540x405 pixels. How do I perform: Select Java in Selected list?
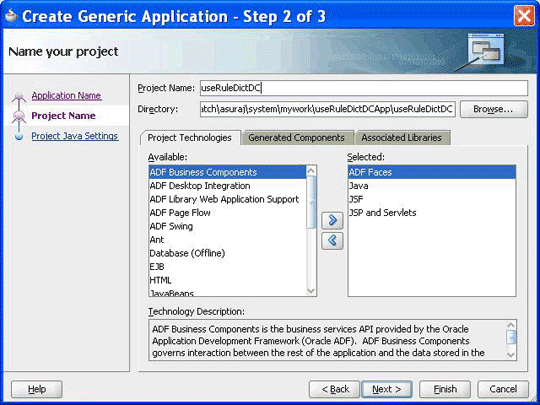click(432, 186)
